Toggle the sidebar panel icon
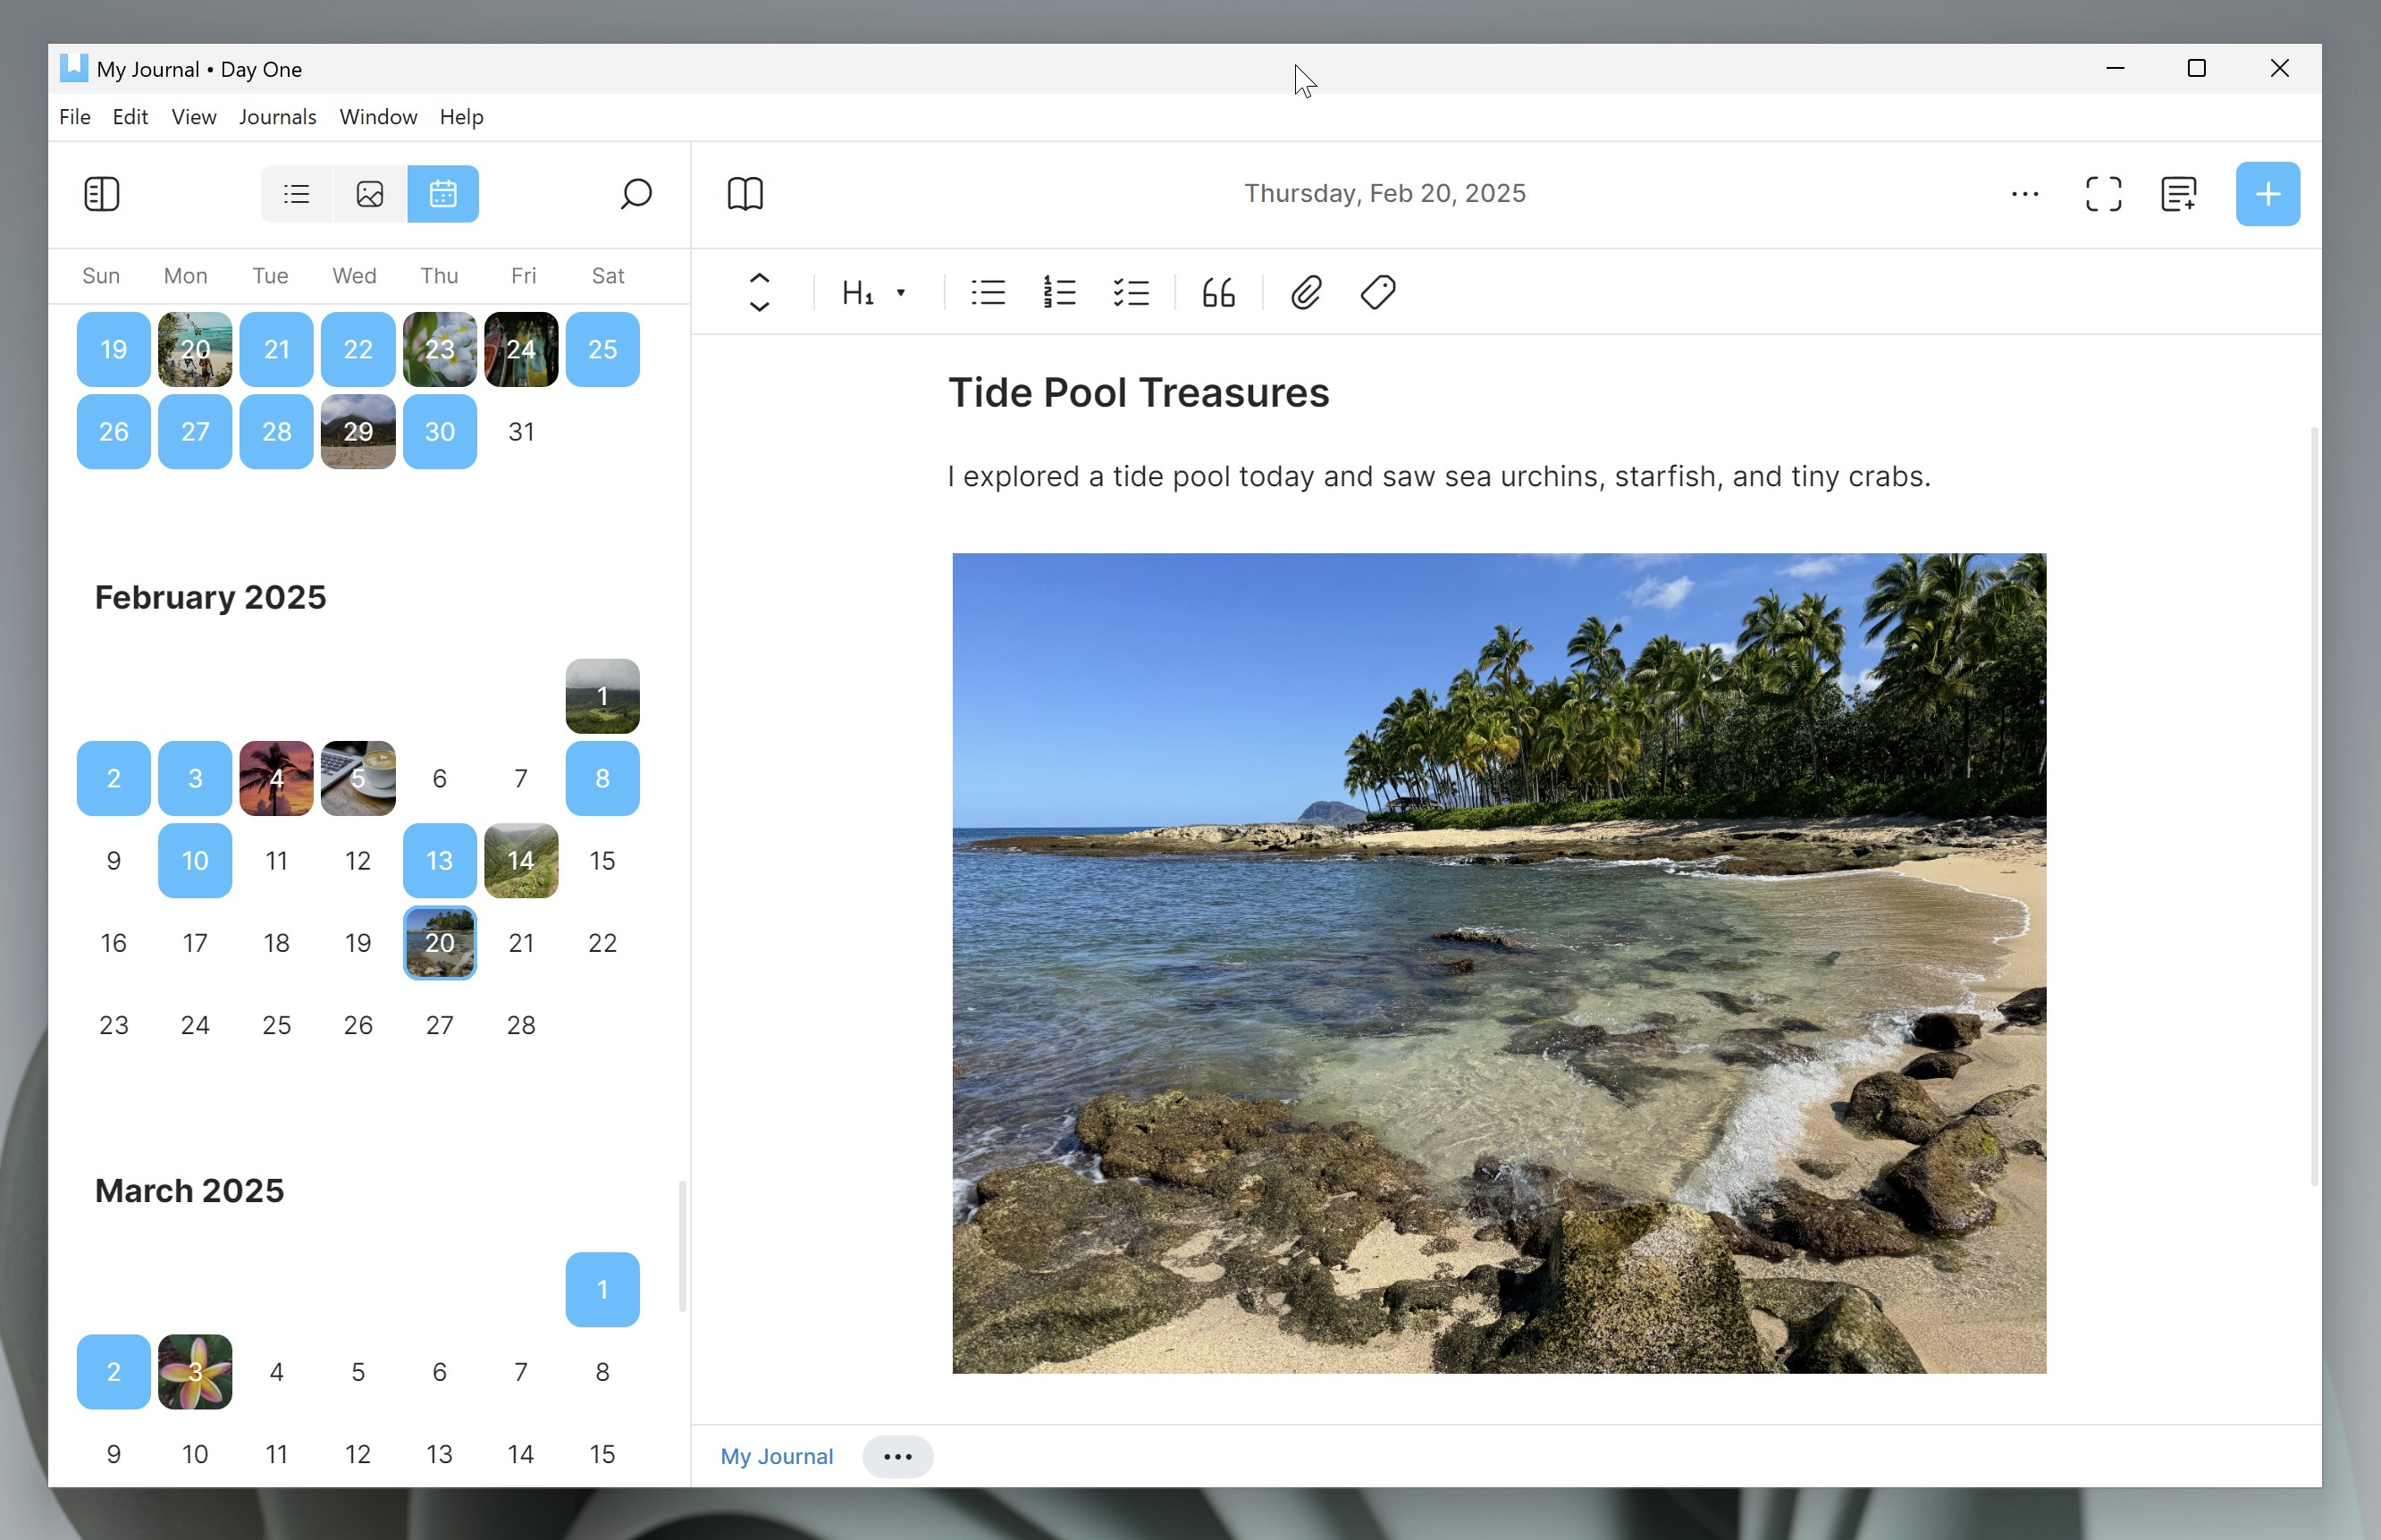The width and height of the screenshot is (2381, 1540). click(101, 193)
